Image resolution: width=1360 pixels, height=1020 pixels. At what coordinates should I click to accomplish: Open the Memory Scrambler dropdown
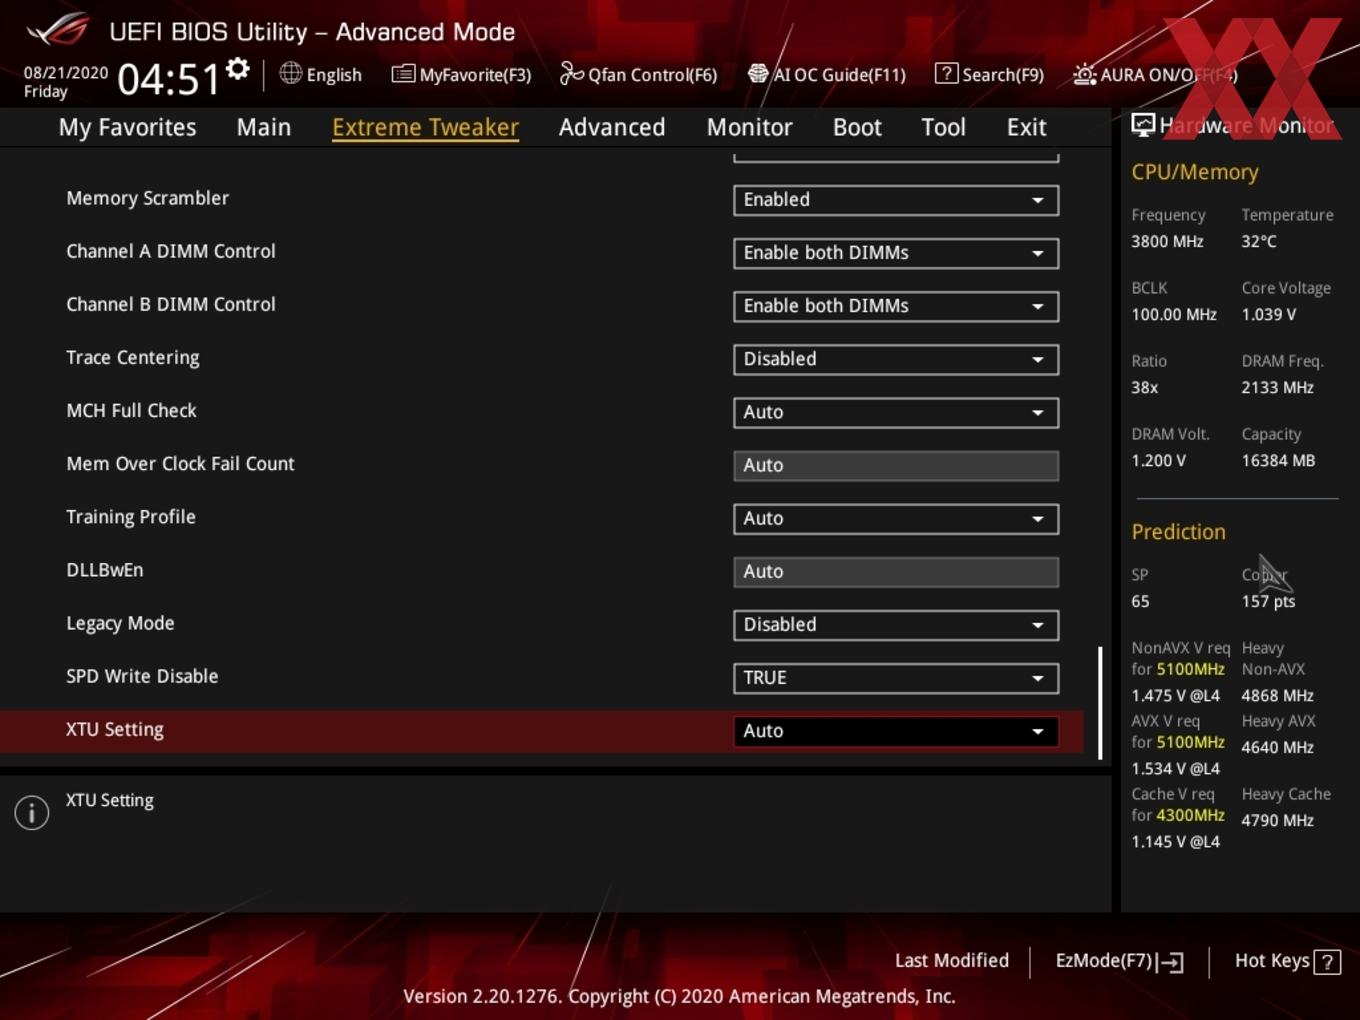[x=896, y=200]
